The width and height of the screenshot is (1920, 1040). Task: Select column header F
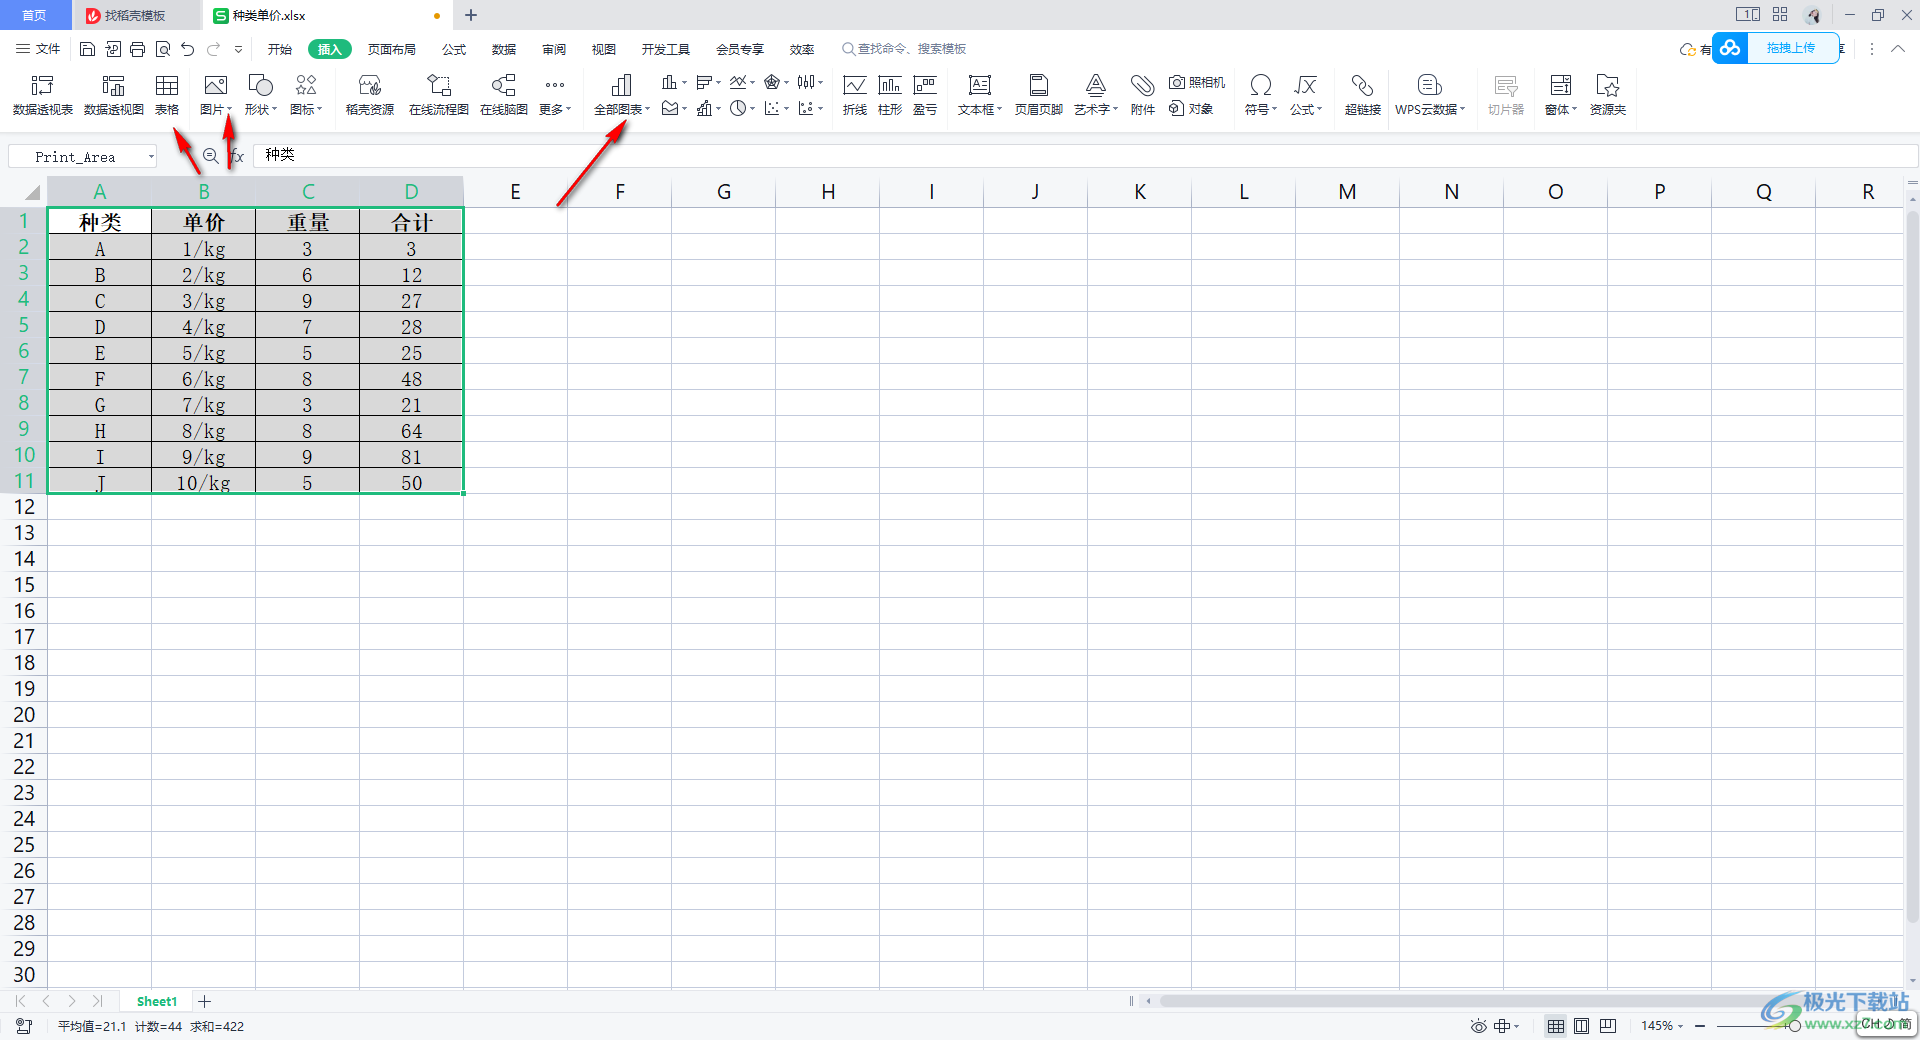pos(620,192)
